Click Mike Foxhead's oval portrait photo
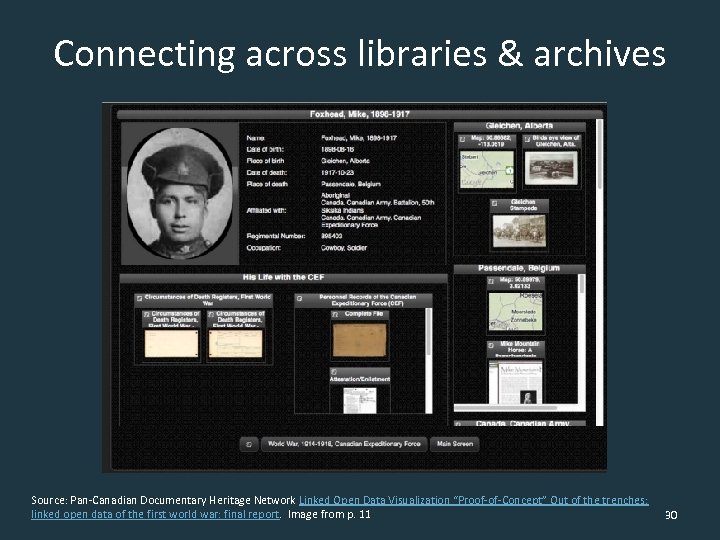 [180, 193]
